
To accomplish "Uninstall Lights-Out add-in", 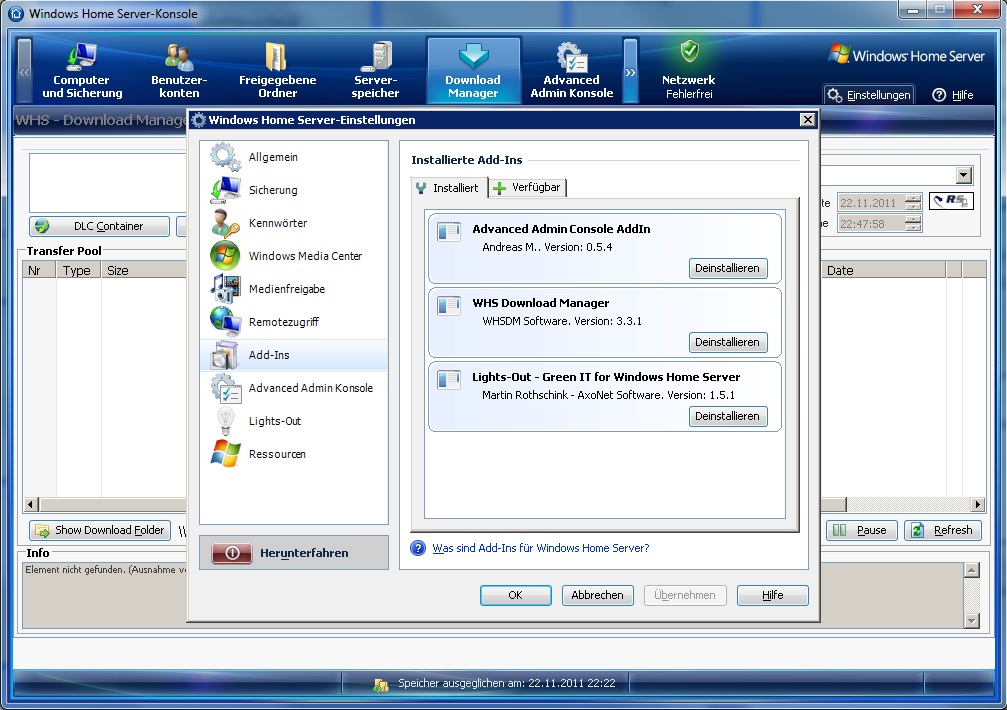I will 728,416.
